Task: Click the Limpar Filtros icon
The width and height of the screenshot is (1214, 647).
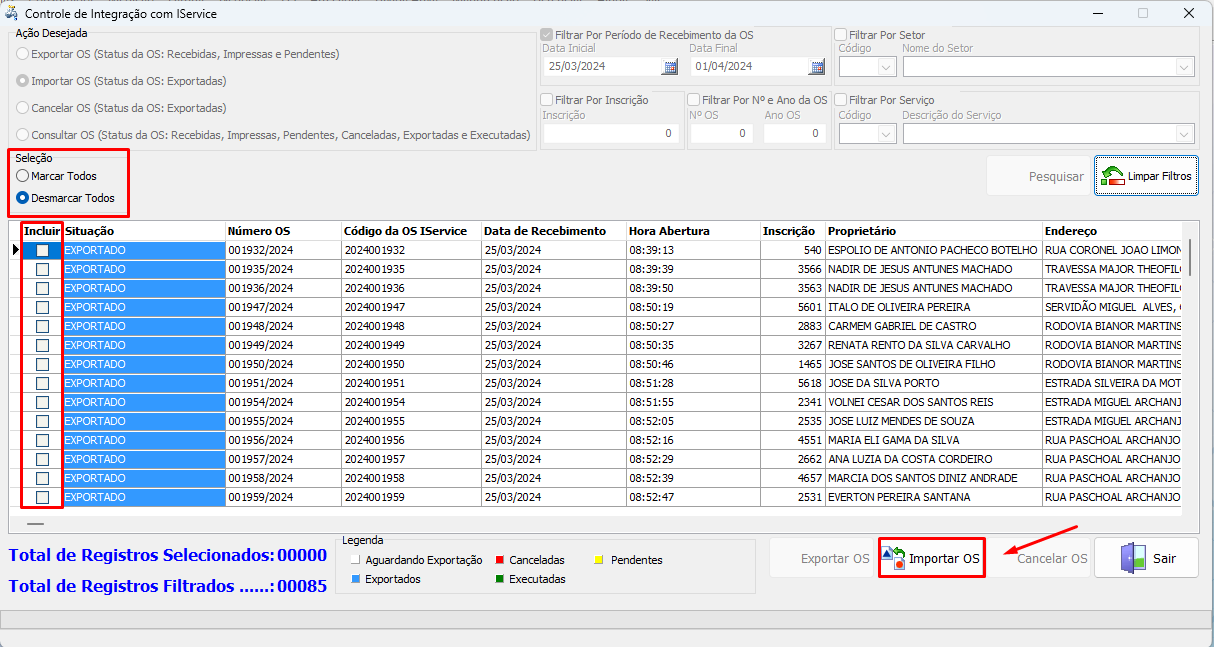Action: tap(1112, 176)
